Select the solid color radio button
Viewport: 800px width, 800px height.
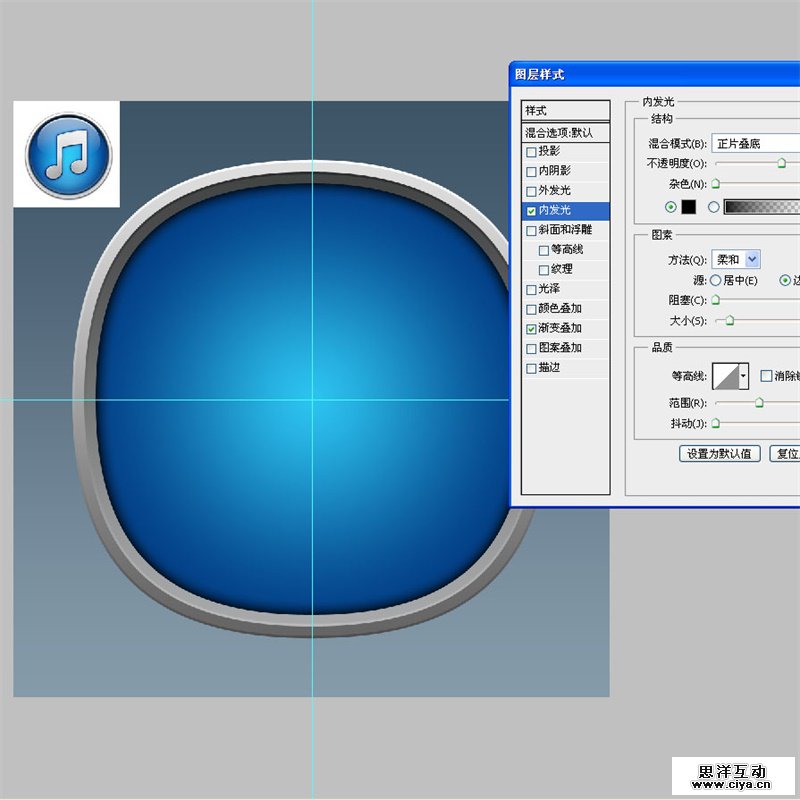pos(671,207)
